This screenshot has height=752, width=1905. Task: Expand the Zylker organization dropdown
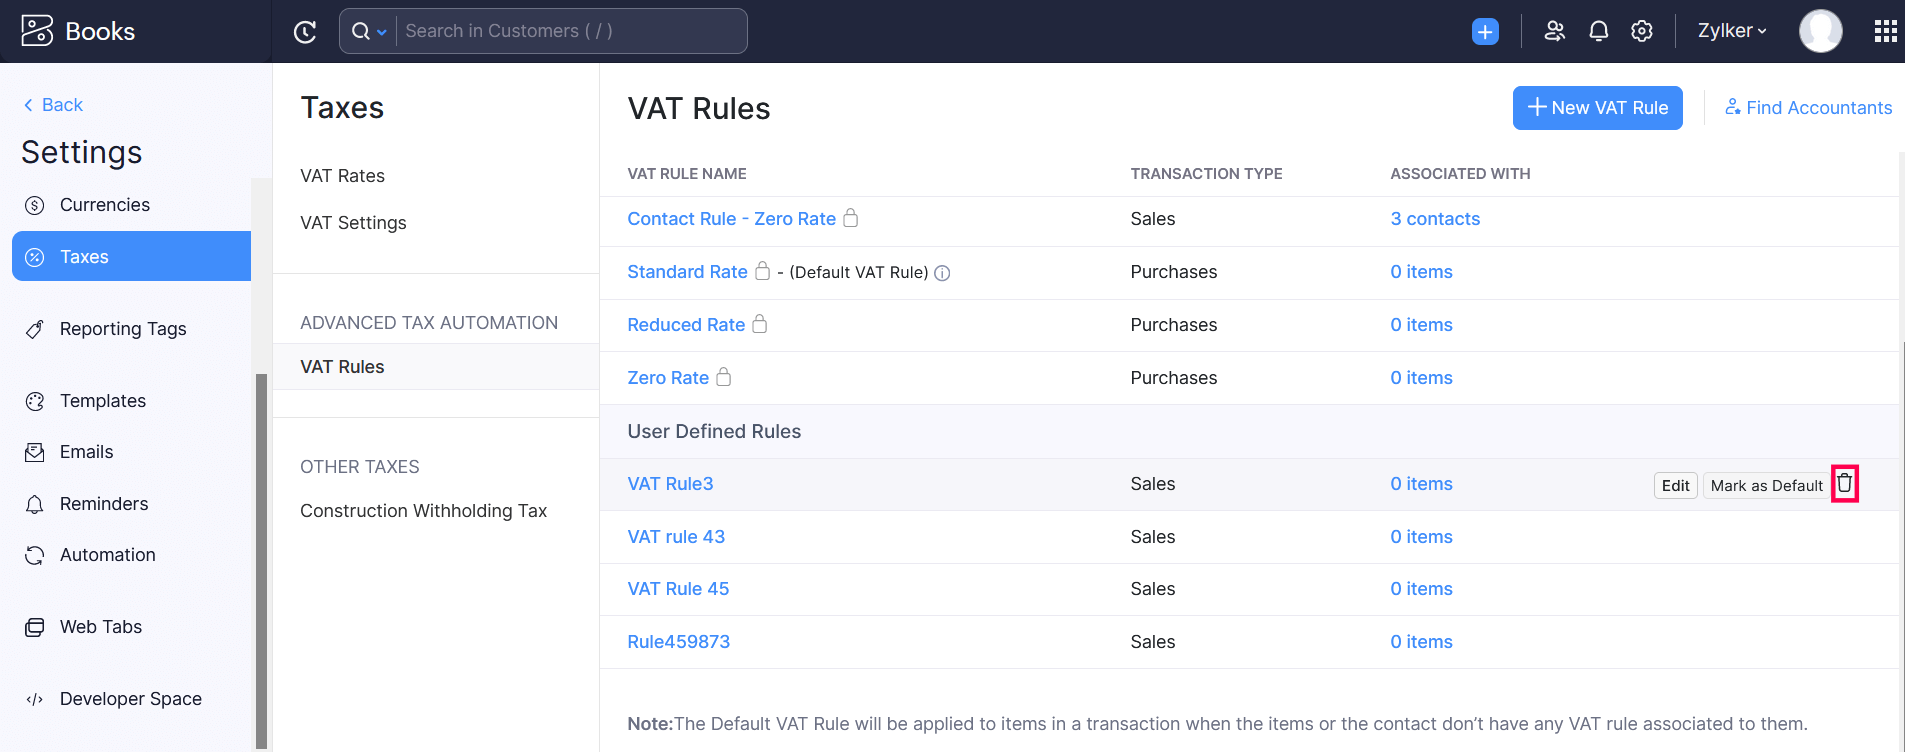1731,31
